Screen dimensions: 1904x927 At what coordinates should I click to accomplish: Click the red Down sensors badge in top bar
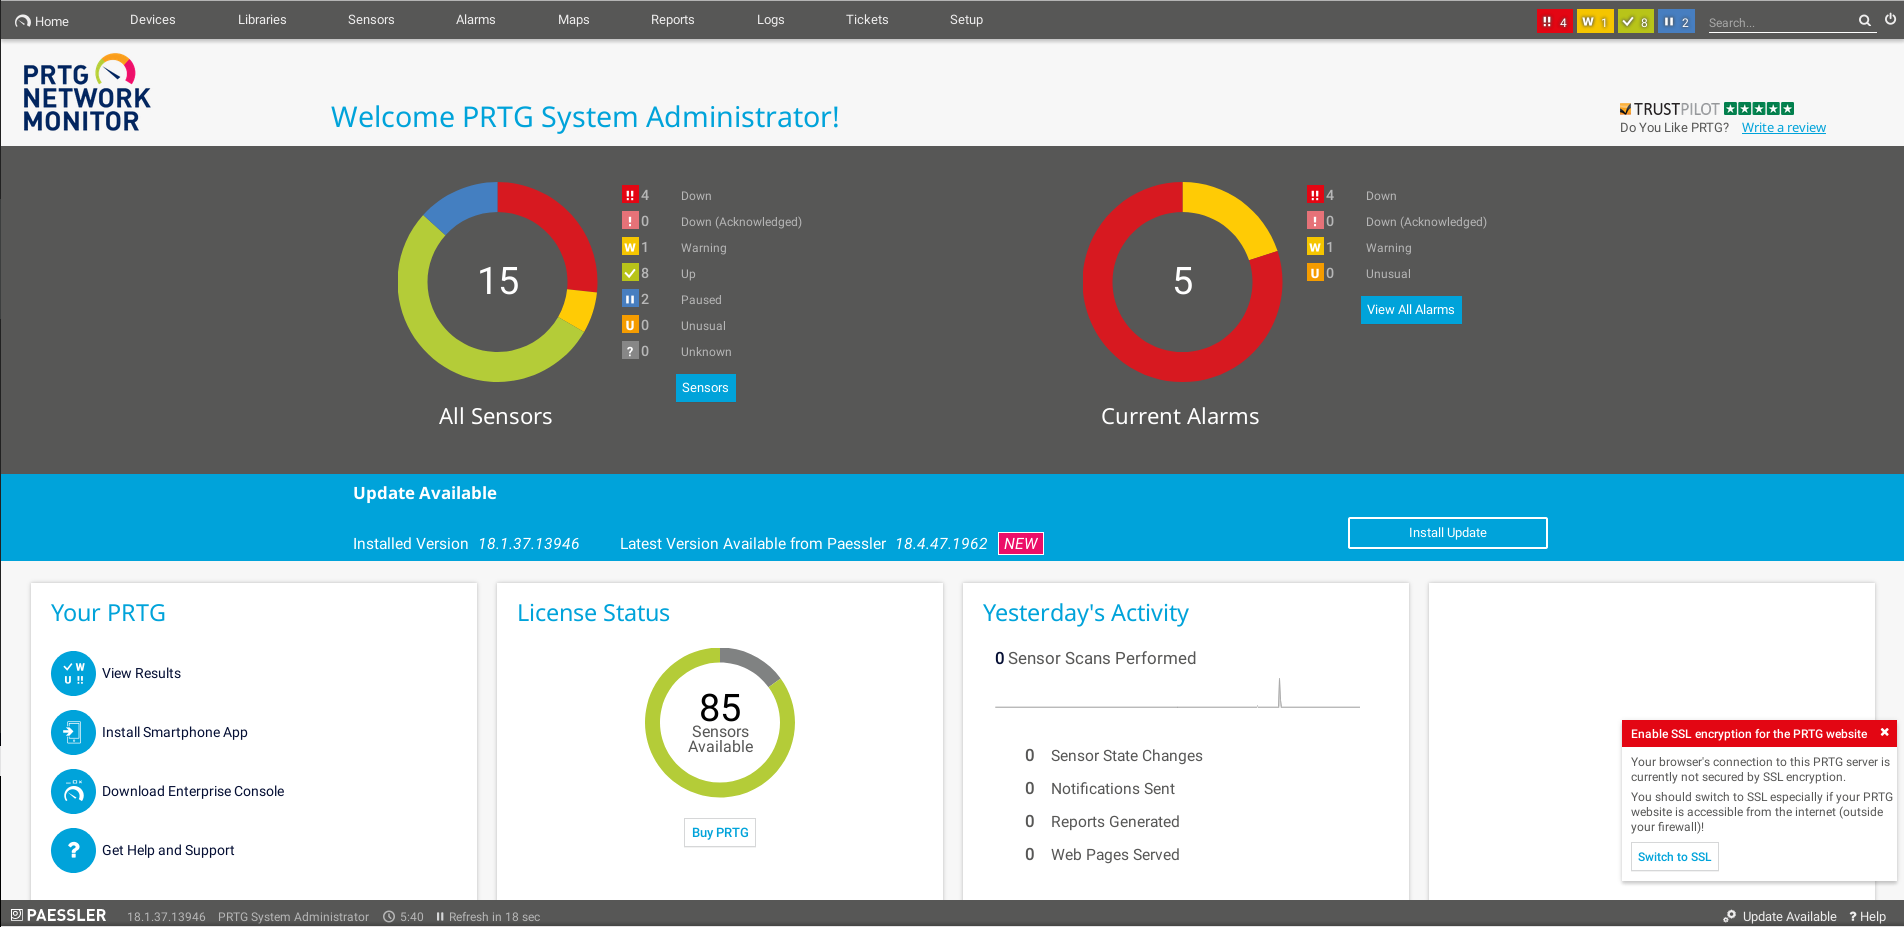pyautogui.click(x=1554, y=22)
